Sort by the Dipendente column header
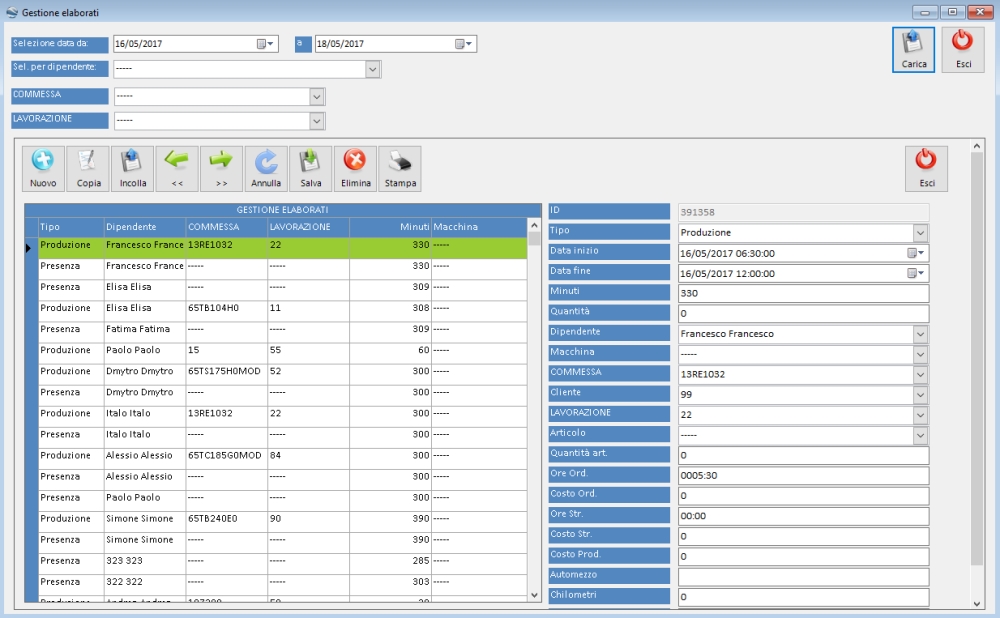This screenshot has height=618, width=1000. click(x=145, y=227)
